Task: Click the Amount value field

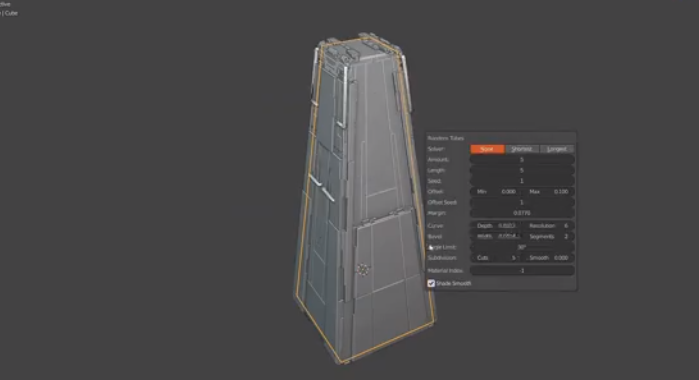Action: [522, 160]
